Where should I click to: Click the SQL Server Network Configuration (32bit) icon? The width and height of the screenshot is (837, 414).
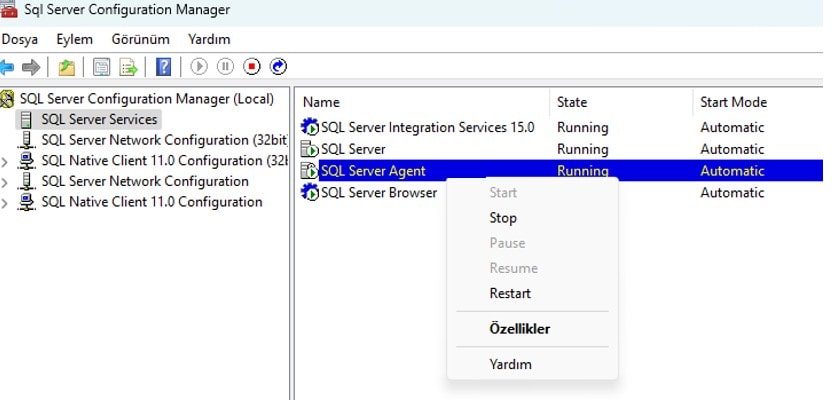(26, 140)
